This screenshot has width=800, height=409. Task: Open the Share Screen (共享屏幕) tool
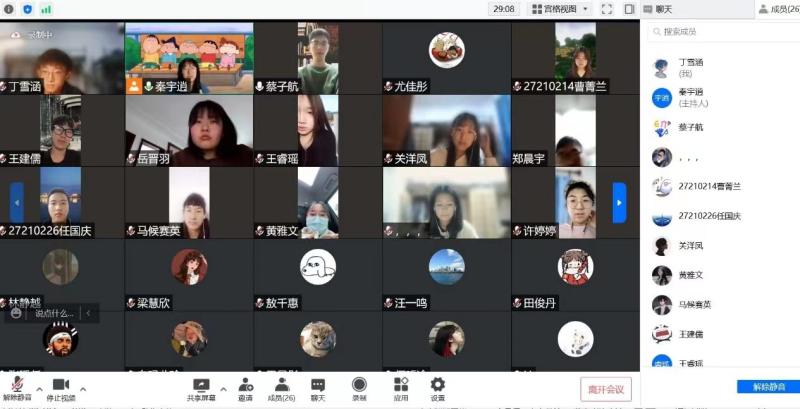(201, 388)
